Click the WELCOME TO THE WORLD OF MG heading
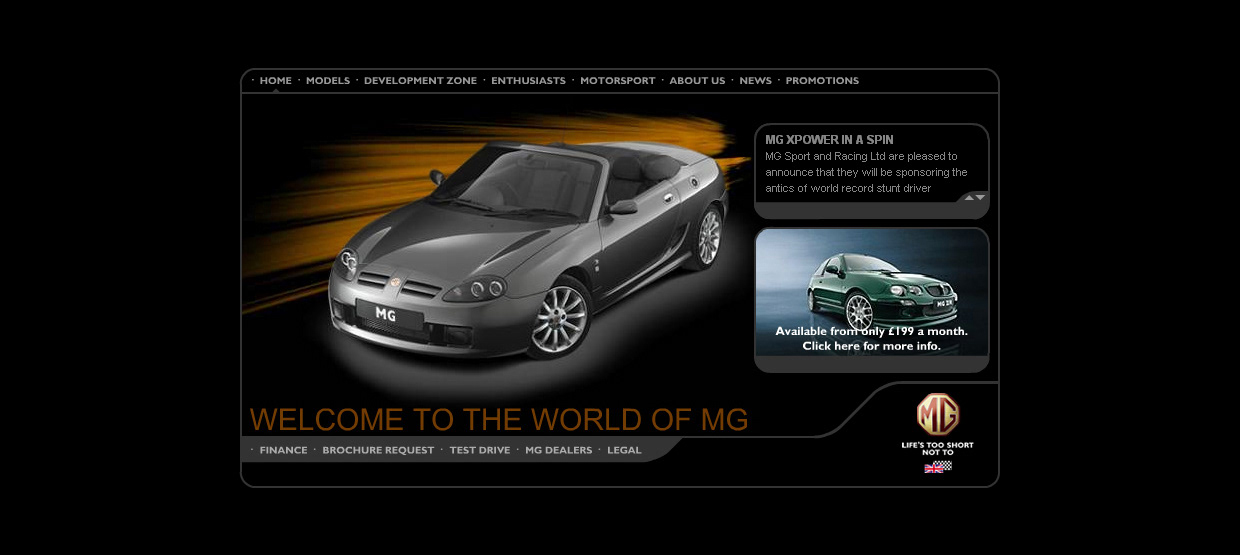Image resolution: width=1240 pixels, height=555 pixels. tap(499, 419)
